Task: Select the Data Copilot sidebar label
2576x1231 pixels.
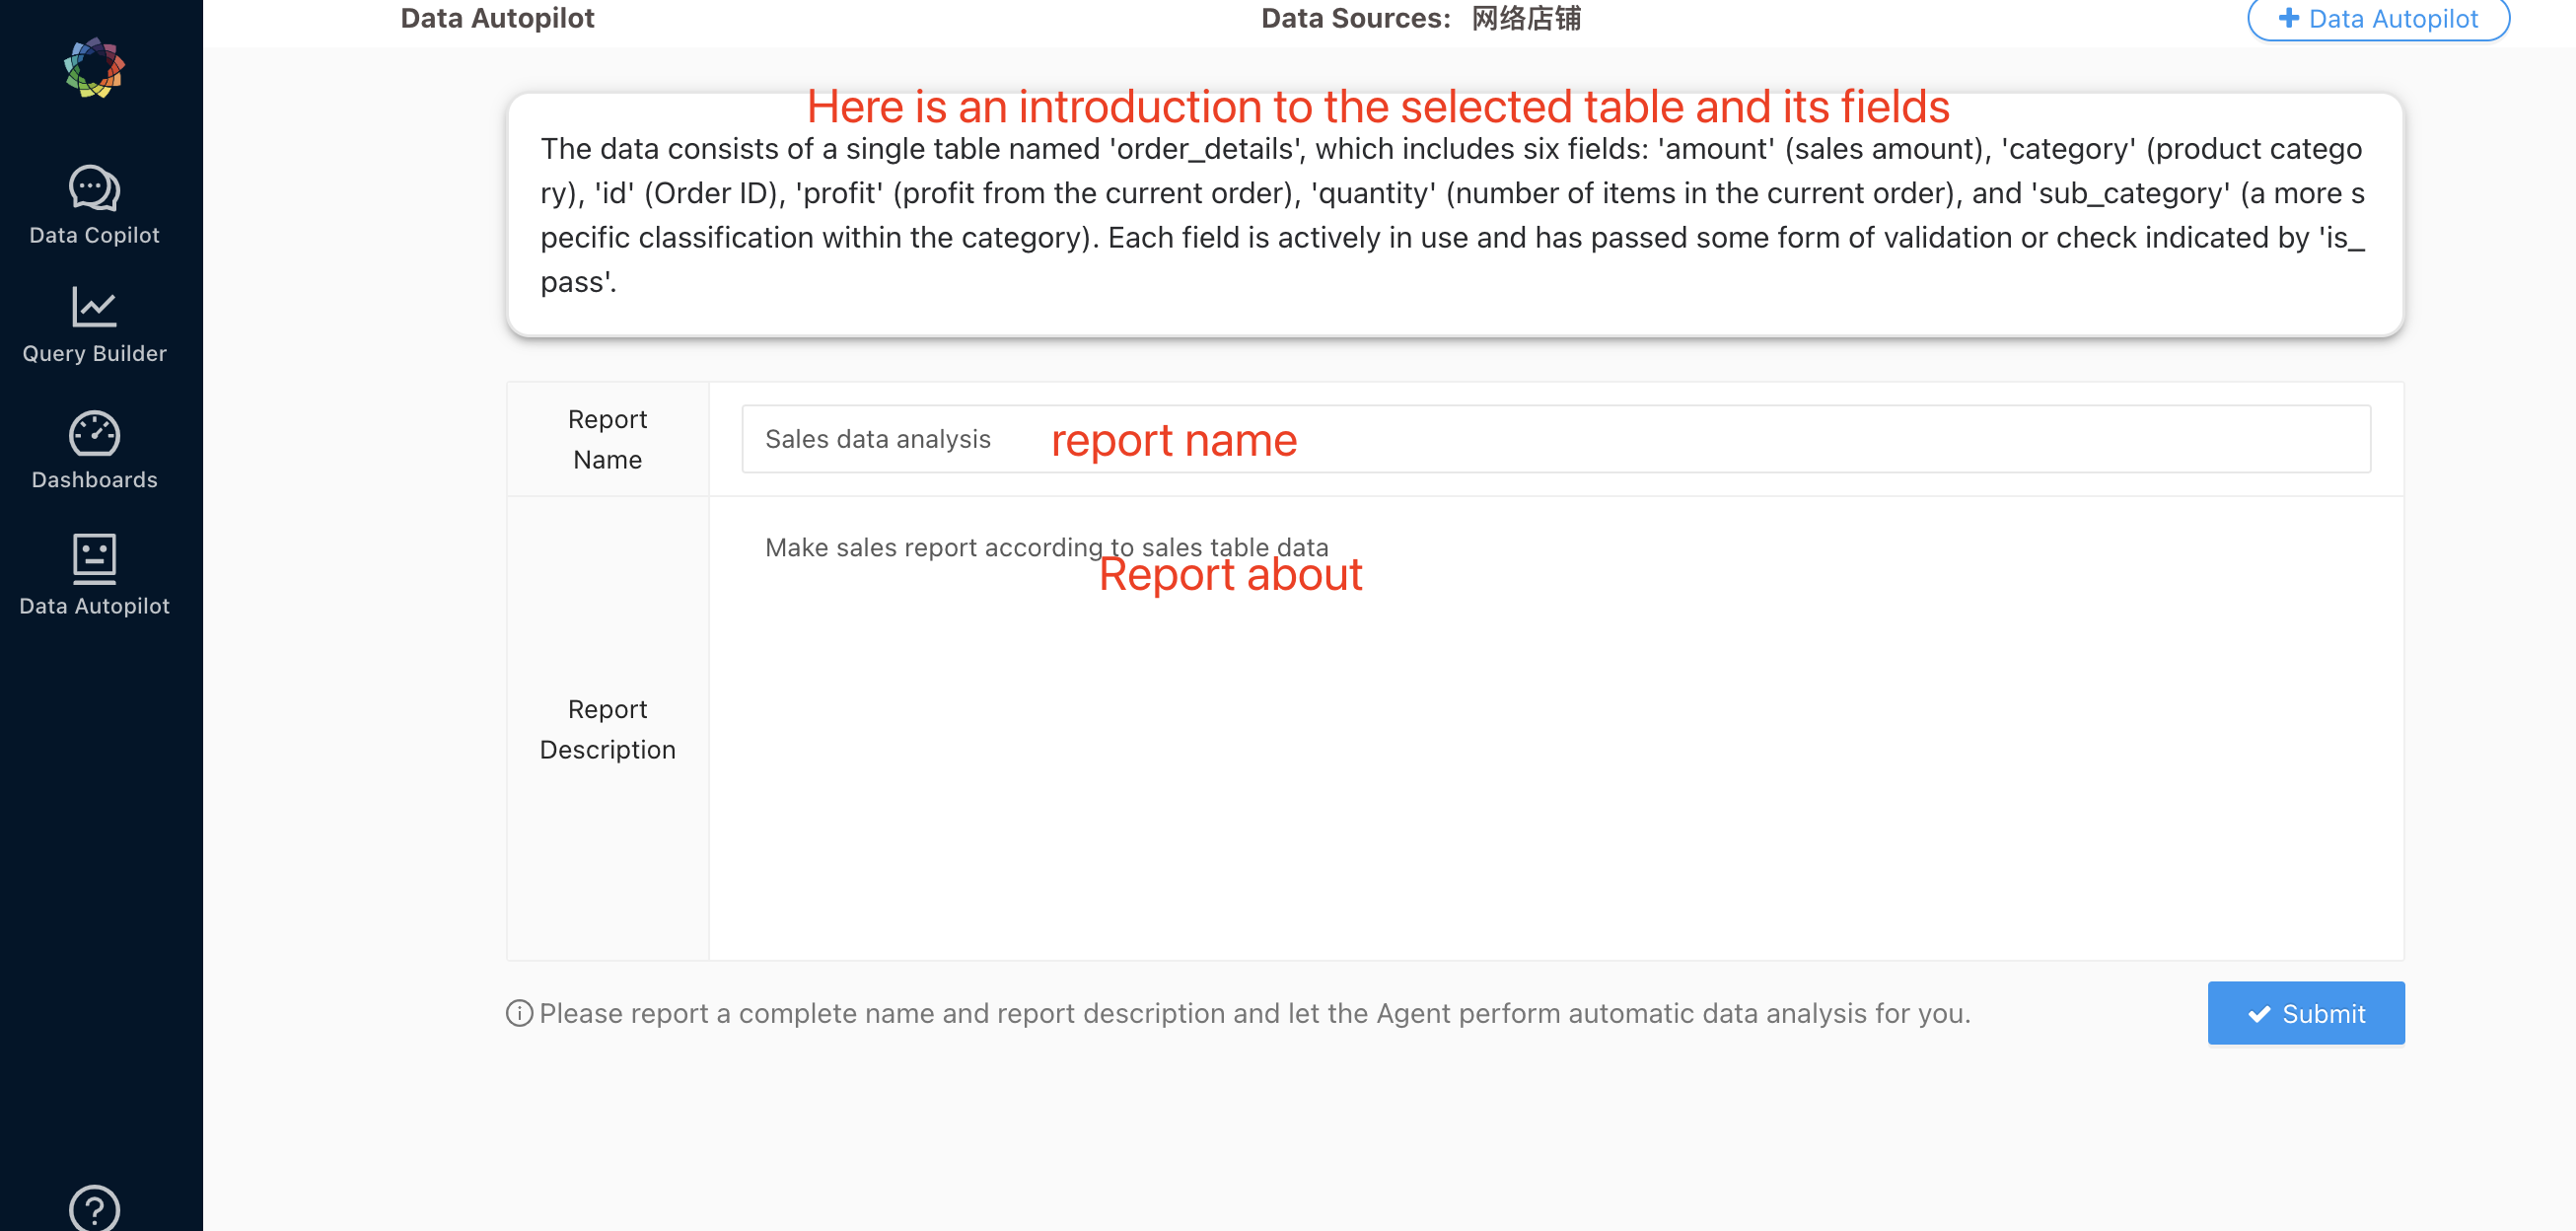Action: pyautogui.click(x=94, y=235)
